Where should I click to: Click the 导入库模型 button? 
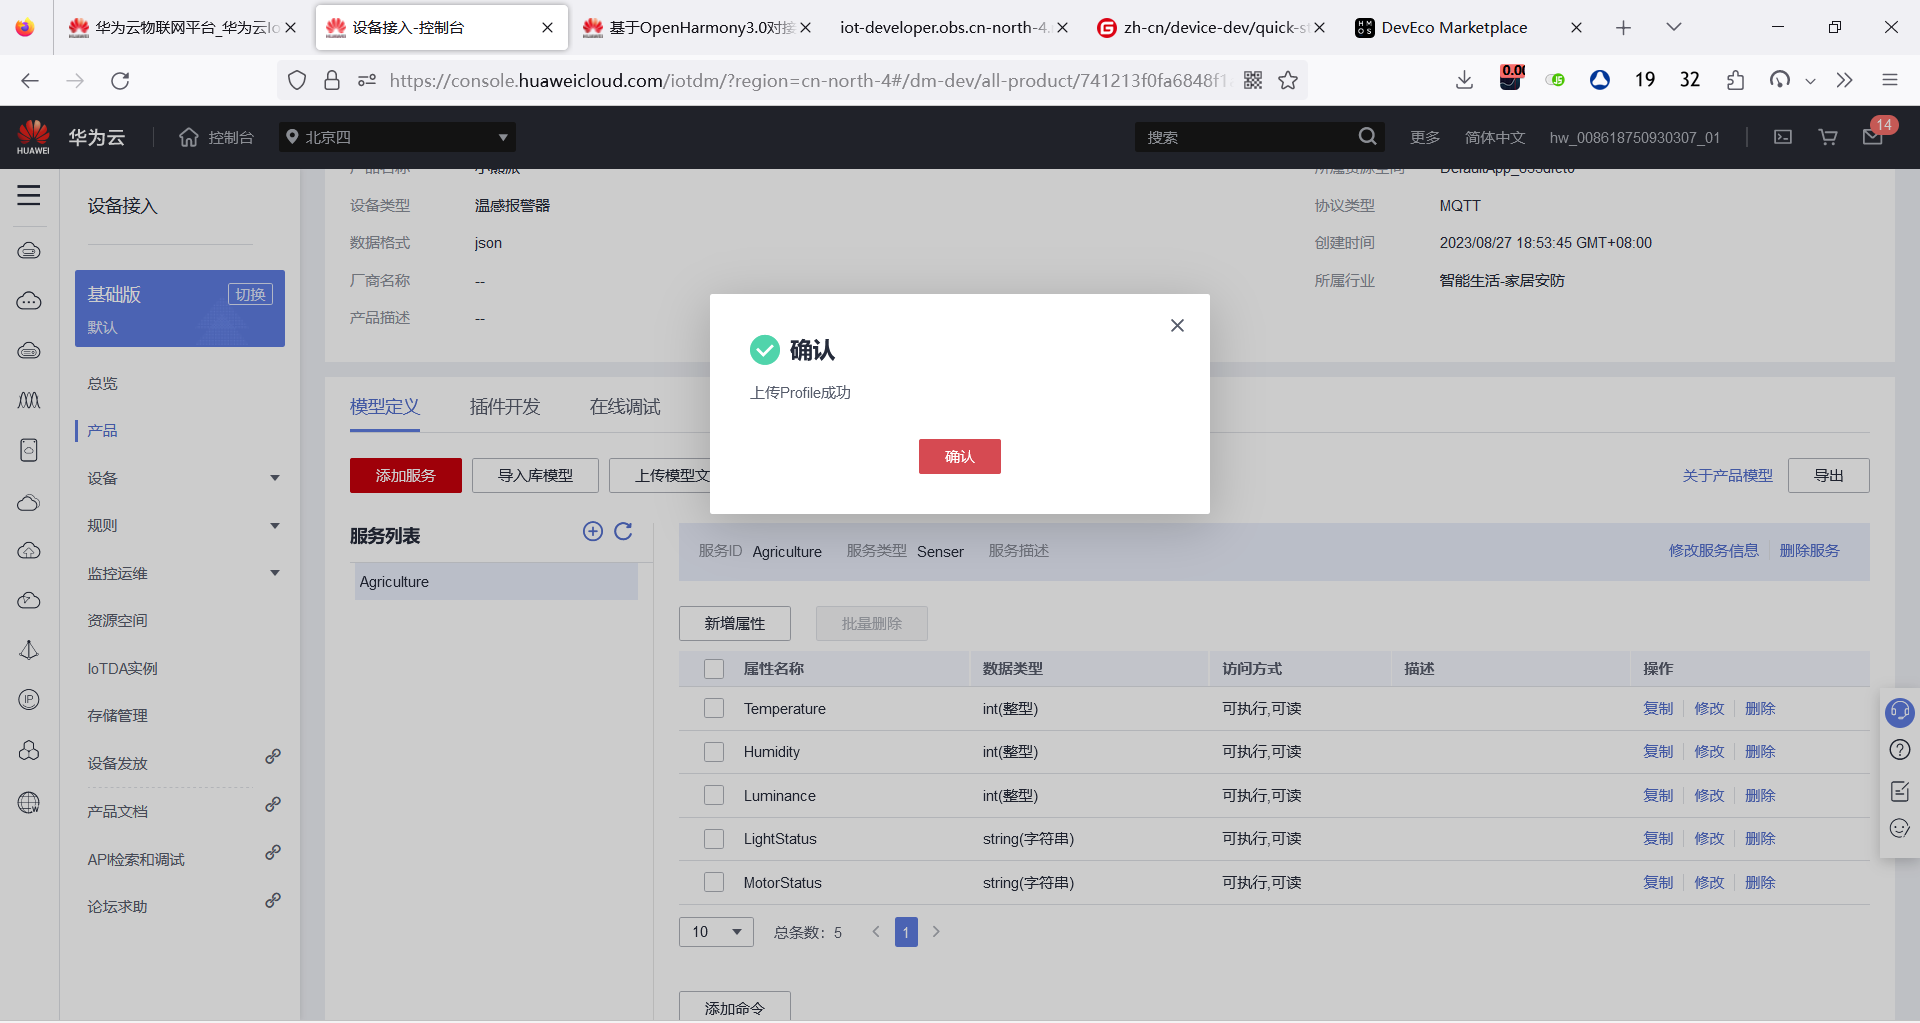[536, 475]
